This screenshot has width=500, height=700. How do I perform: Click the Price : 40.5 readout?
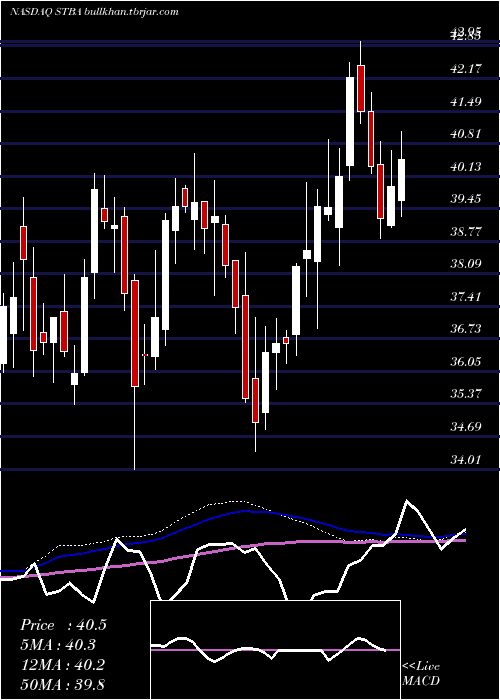tap(63, 625)
